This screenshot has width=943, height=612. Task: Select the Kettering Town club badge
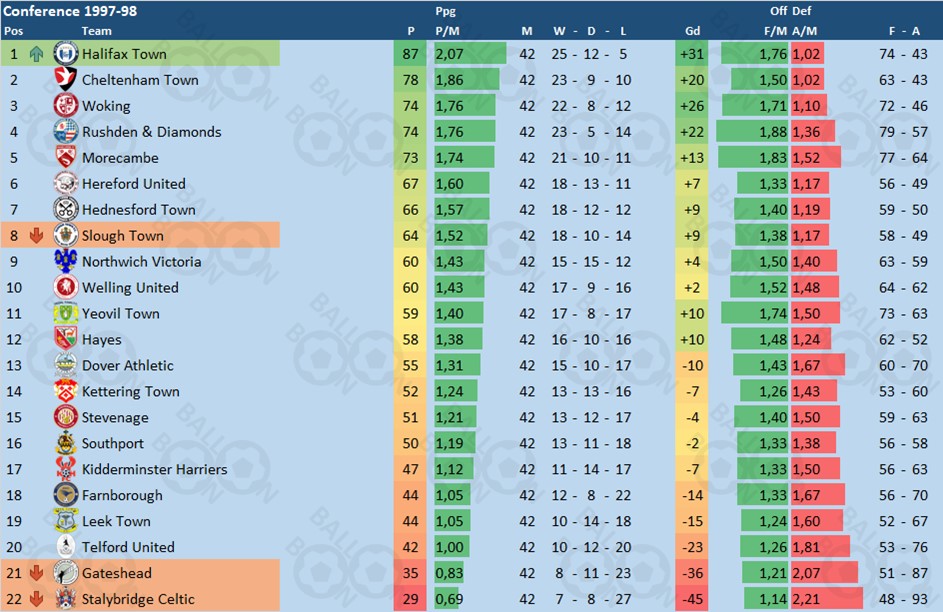coord(65,391)
